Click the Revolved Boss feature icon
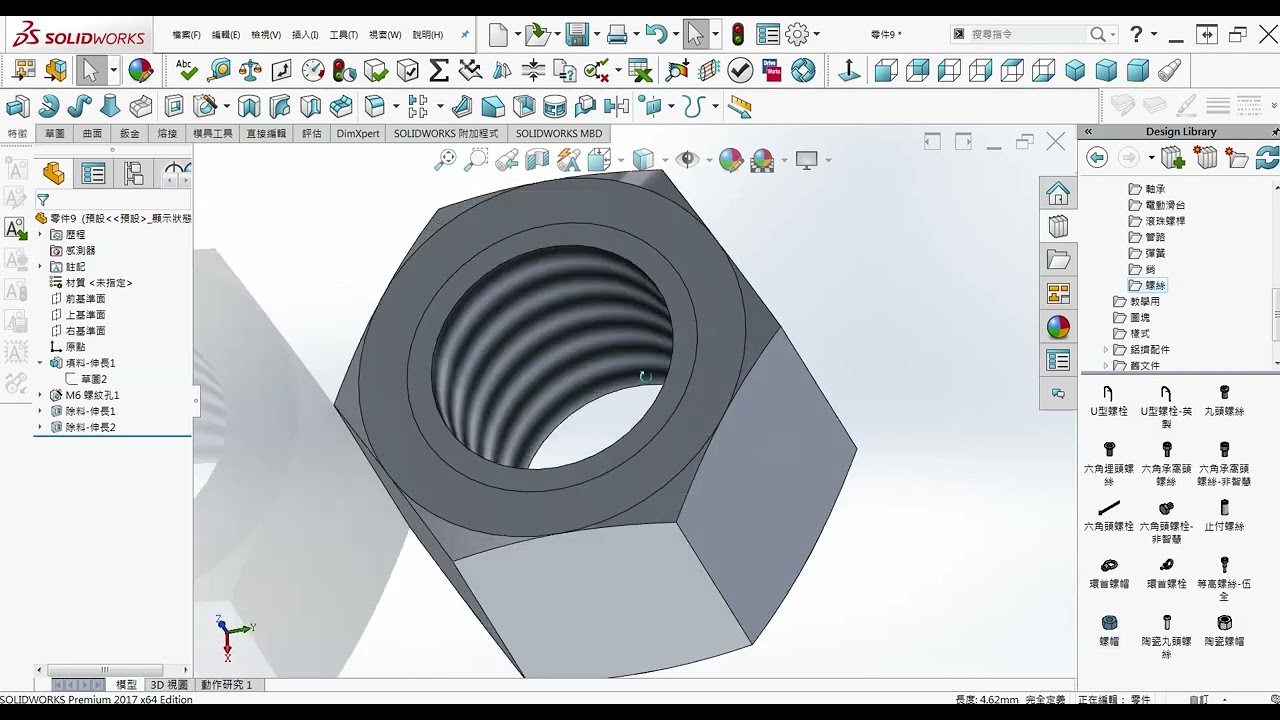Image resolution: width=1280 pixels, height=720 pixels. point(48,105)
